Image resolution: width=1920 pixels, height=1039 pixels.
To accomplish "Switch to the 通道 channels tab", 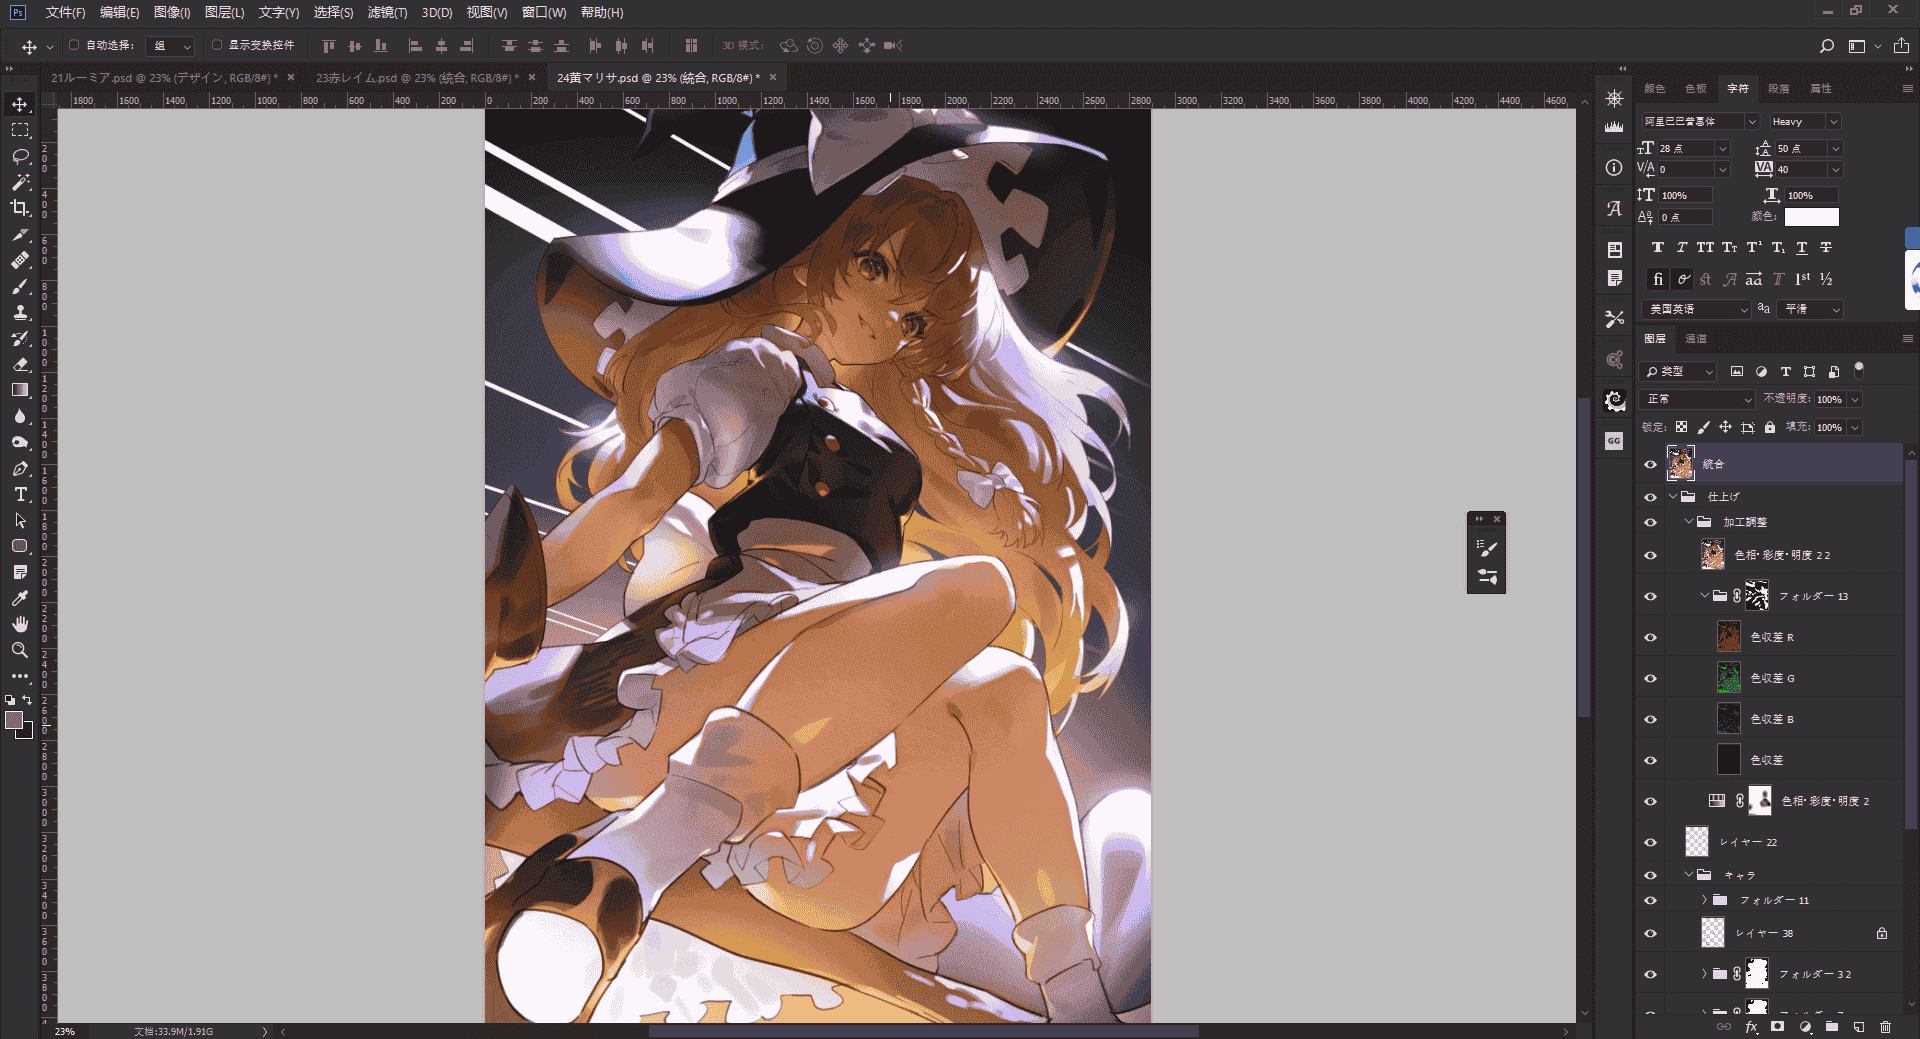I will (x=1696, y=339).
